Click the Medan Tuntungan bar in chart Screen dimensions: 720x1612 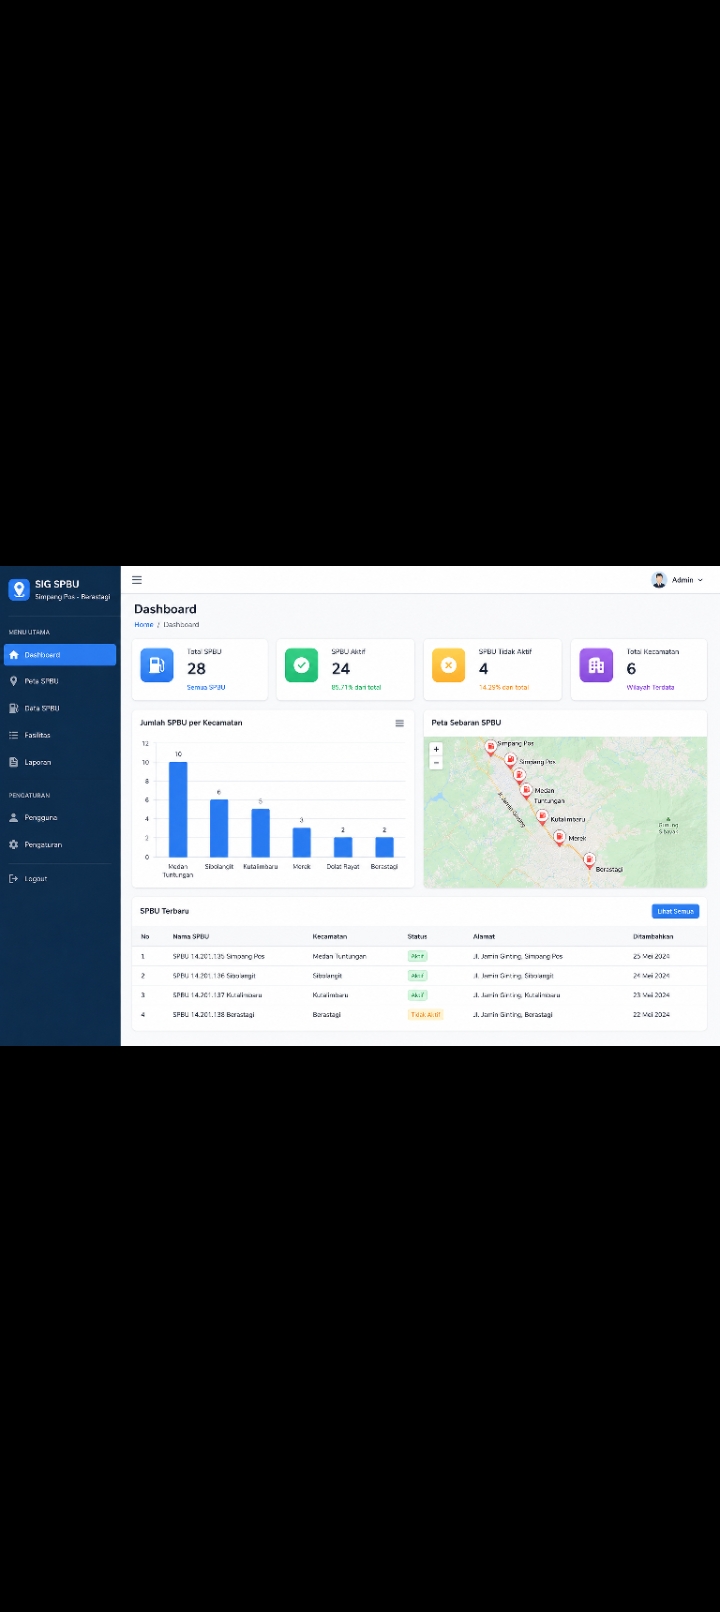178,810
